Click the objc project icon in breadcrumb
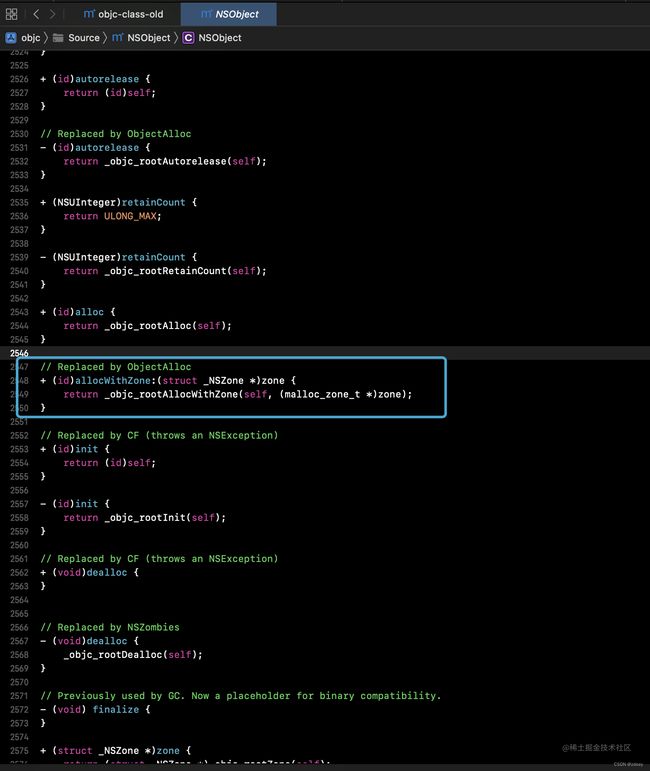Viewport: 650px width, 771px height. click(11, 38)
